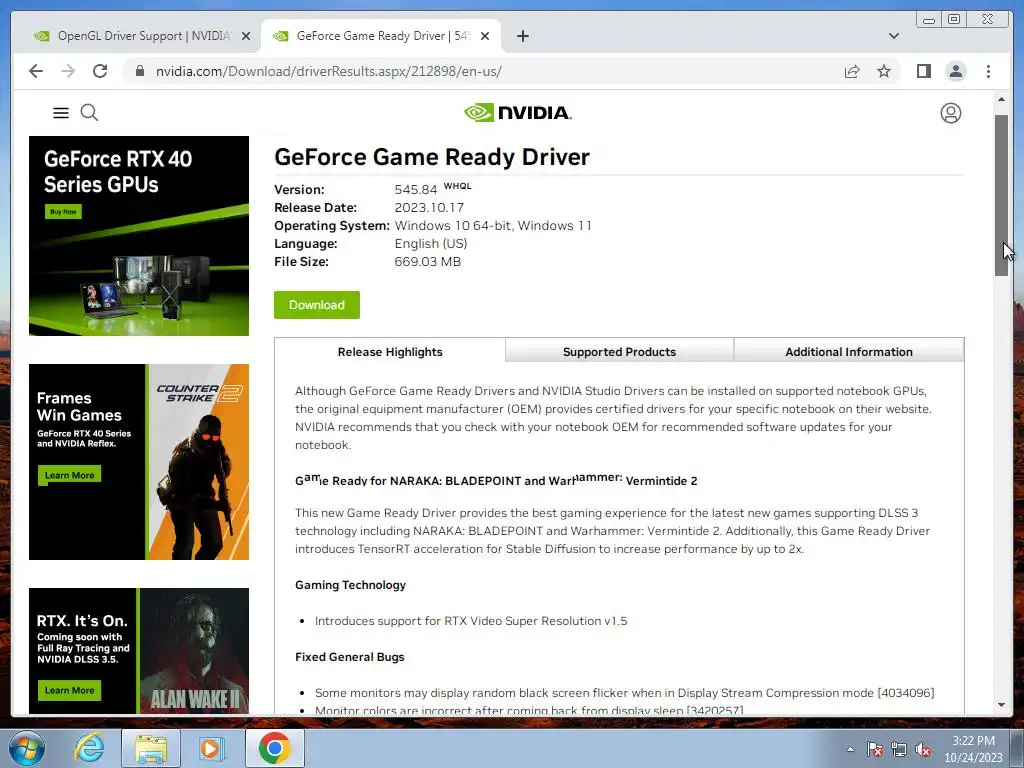
Task: Click GeForce Game Ready Driver heading
Action: coord(432,157)
